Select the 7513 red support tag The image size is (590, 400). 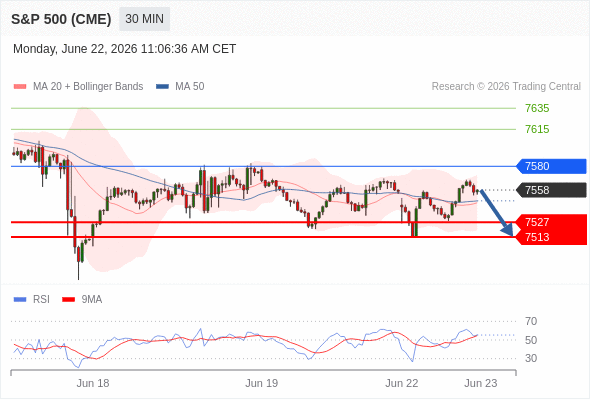[x=551, y=237]
